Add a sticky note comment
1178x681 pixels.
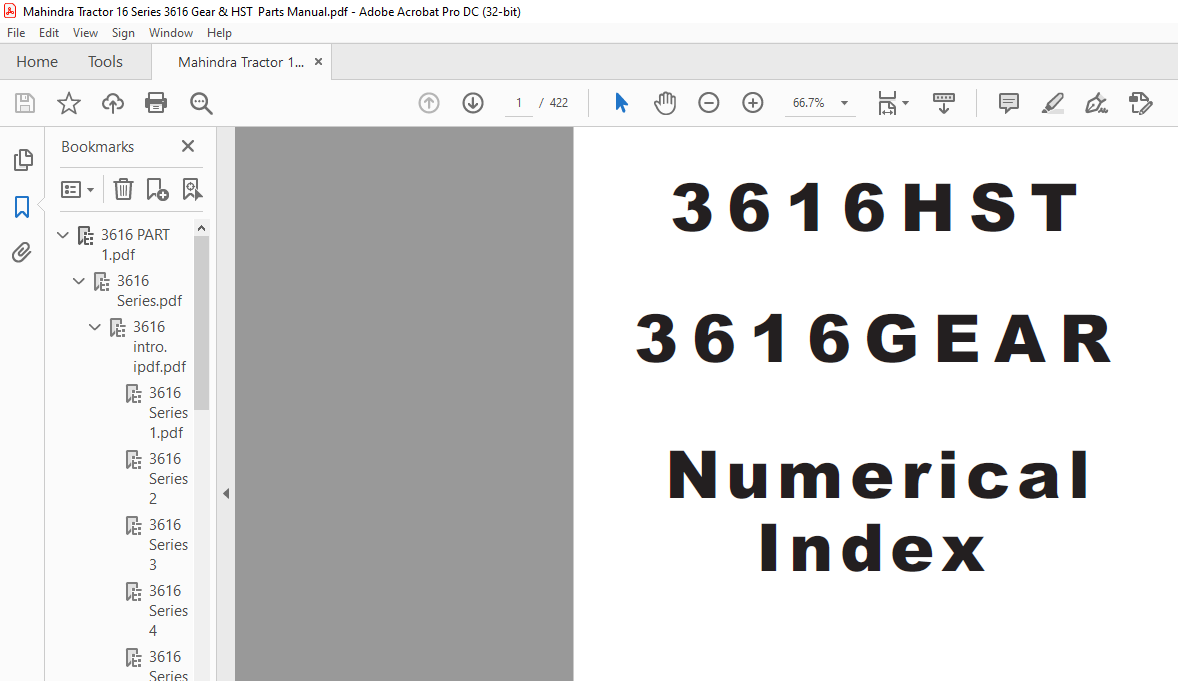coord(1008,103)
